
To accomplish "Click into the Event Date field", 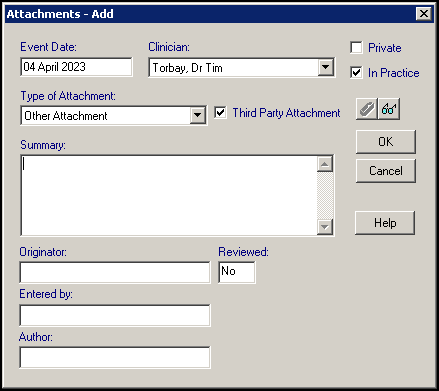I will point(76,67).
